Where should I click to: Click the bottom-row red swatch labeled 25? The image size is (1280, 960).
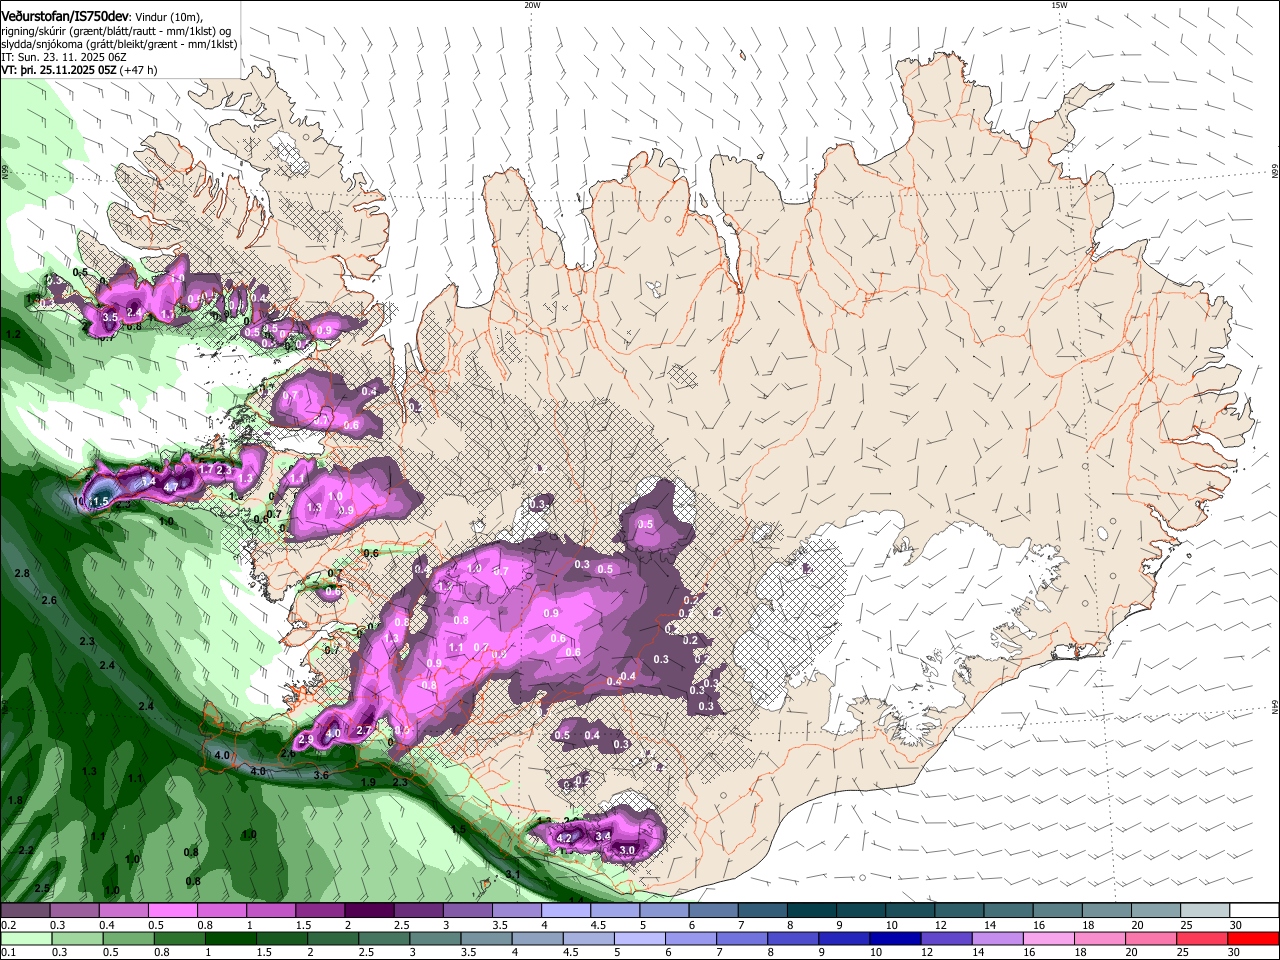1201,939
